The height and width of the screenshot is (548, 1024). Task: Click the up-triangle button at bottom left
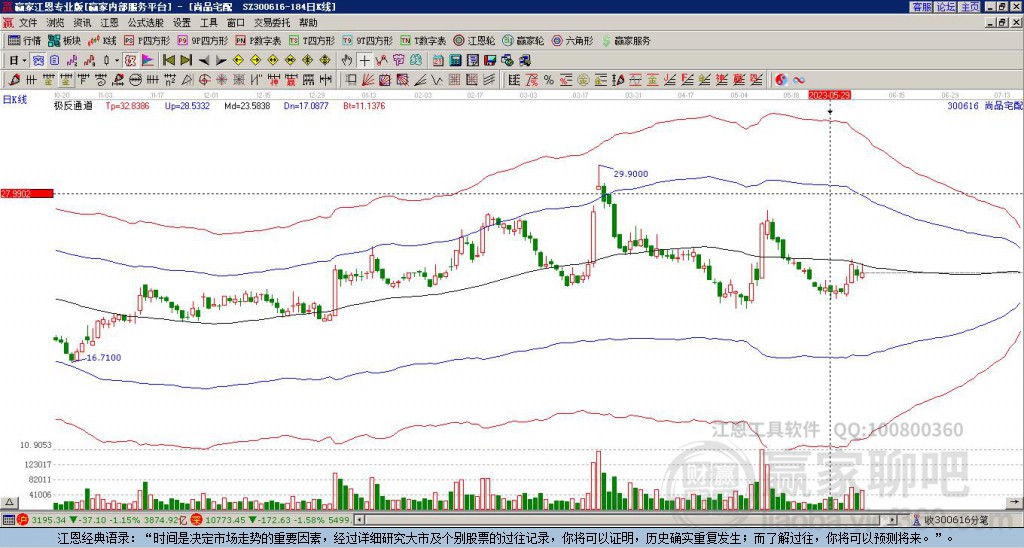9,502
